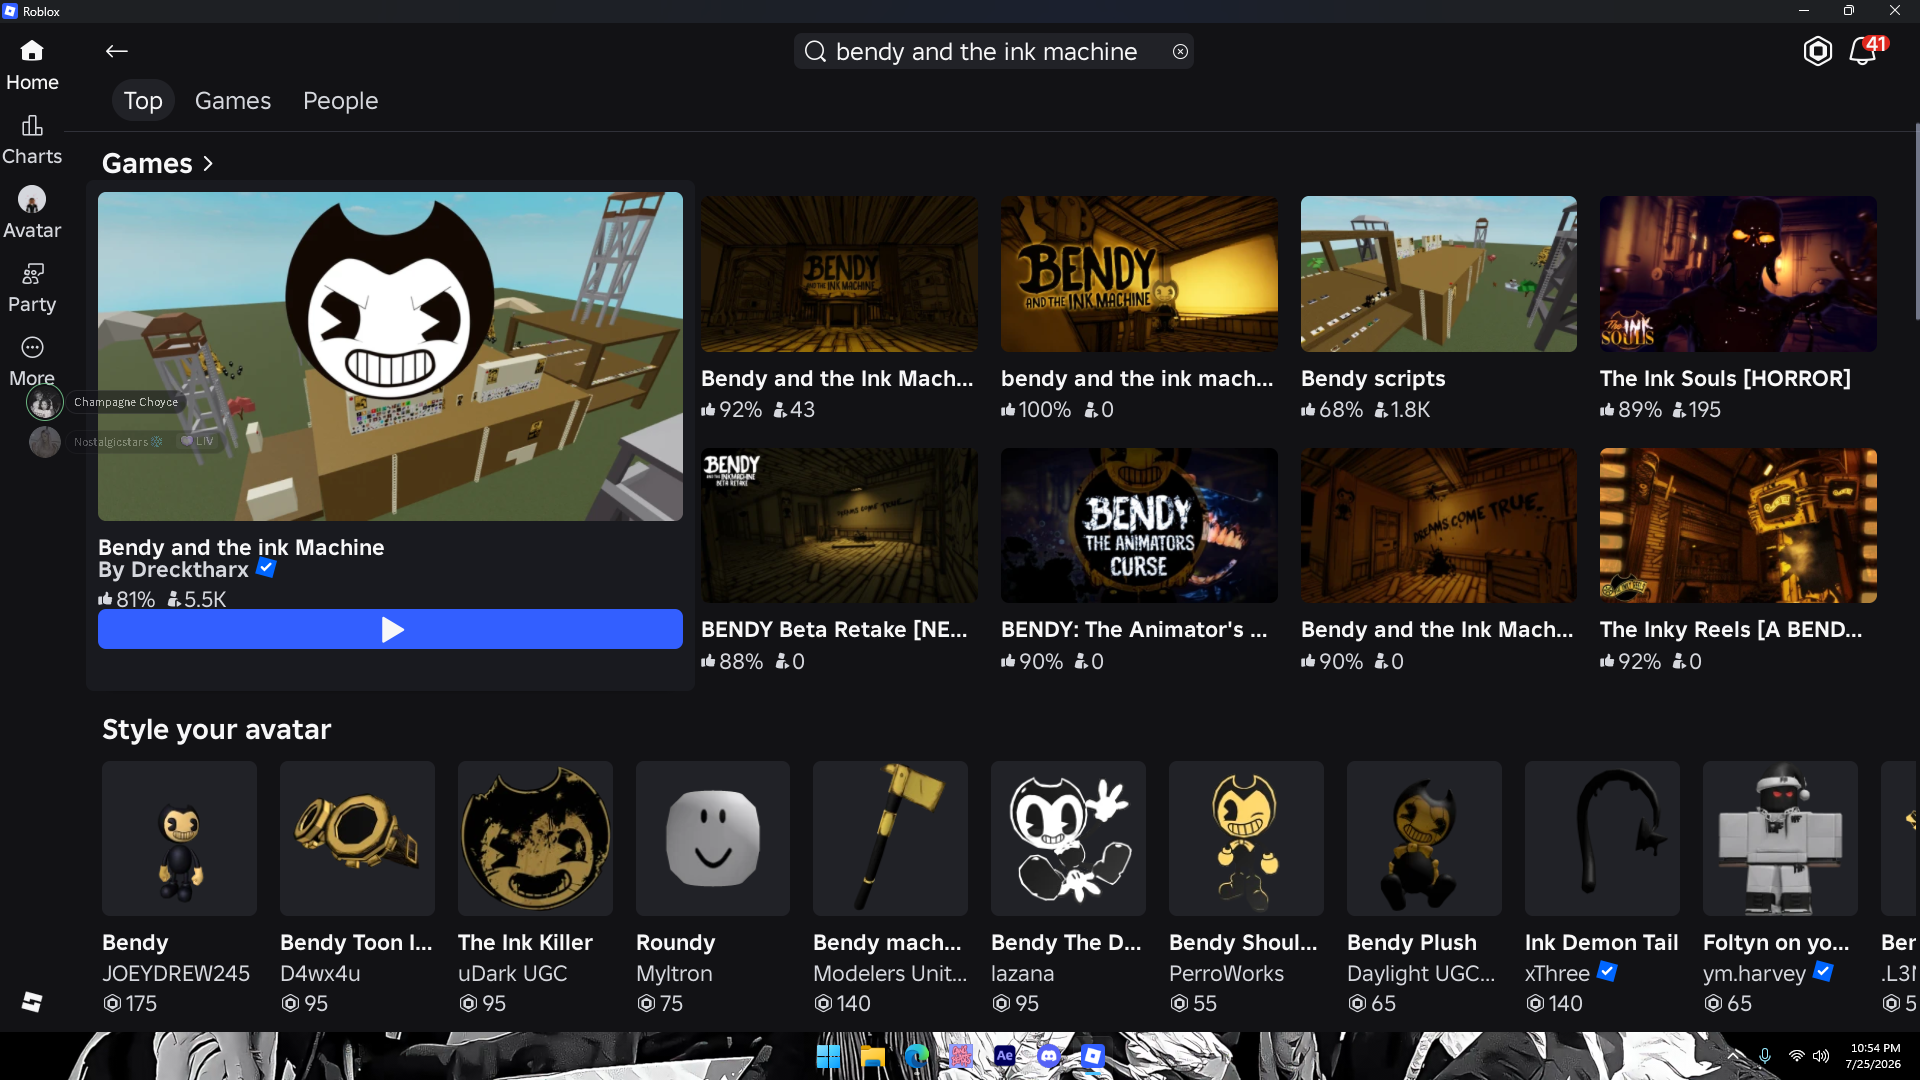
Task: Go to the Home sidebar icon
Action: pyautogui.click(x=32, y=51)
